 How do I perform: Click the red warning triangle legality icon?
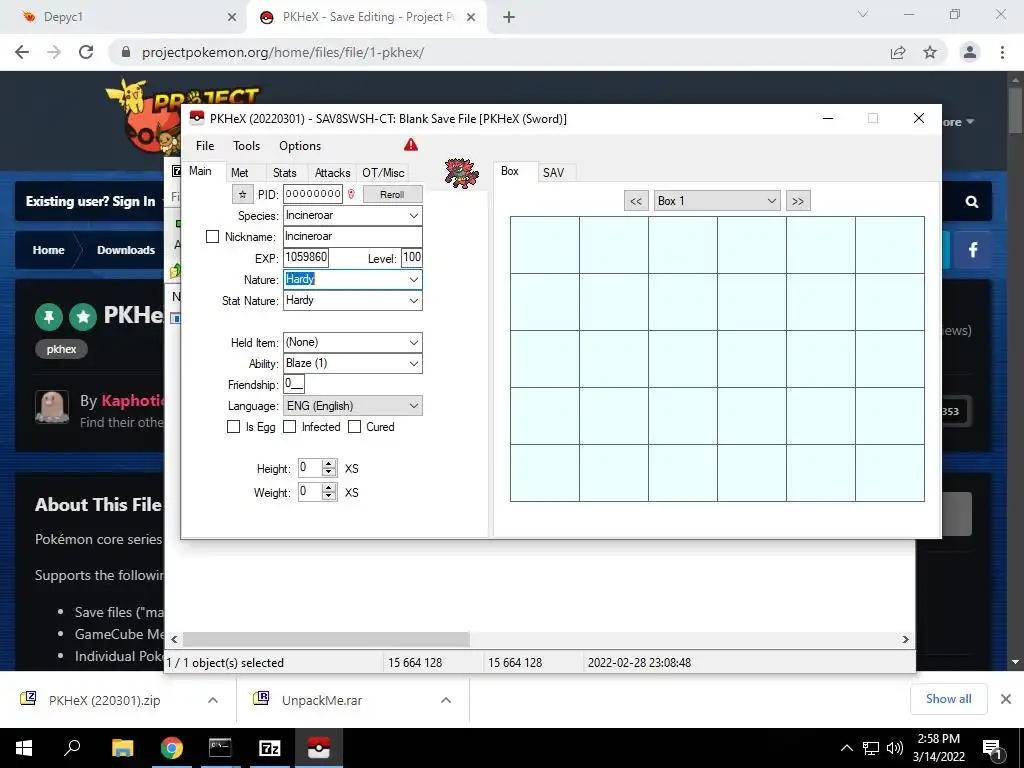410,145
